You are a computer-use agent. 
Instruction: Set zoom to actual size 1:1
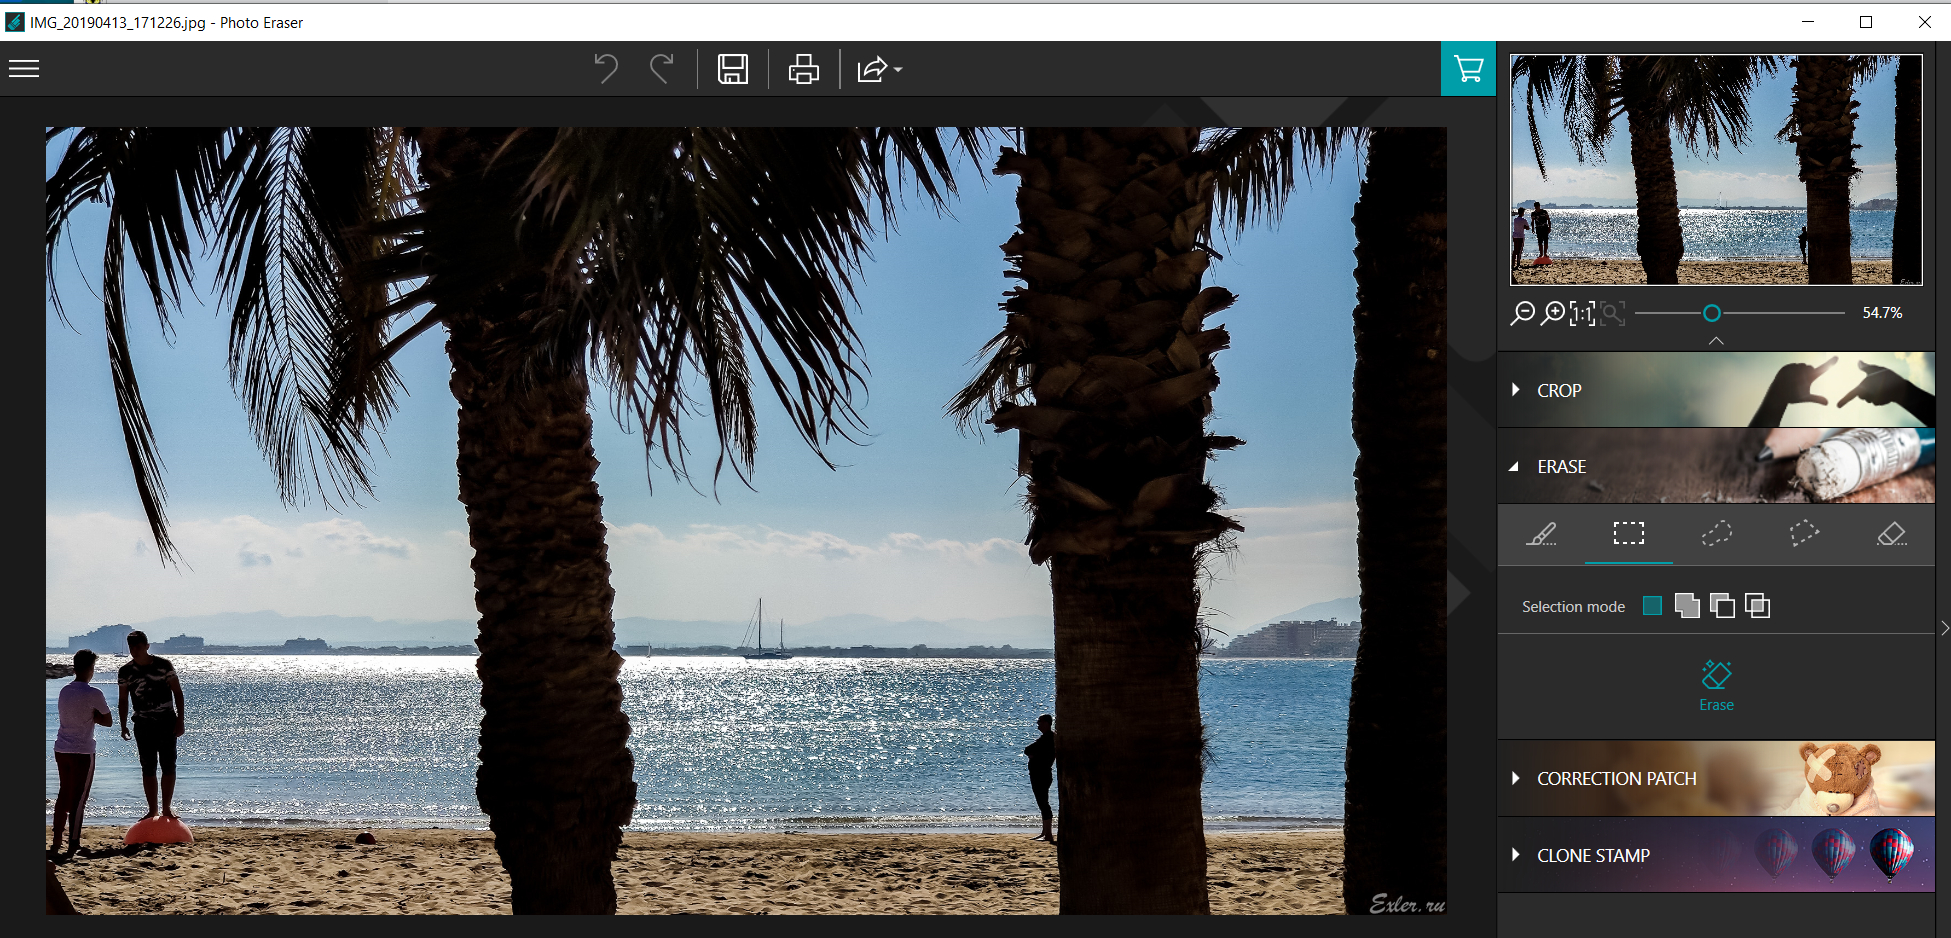coord(1583,314)
